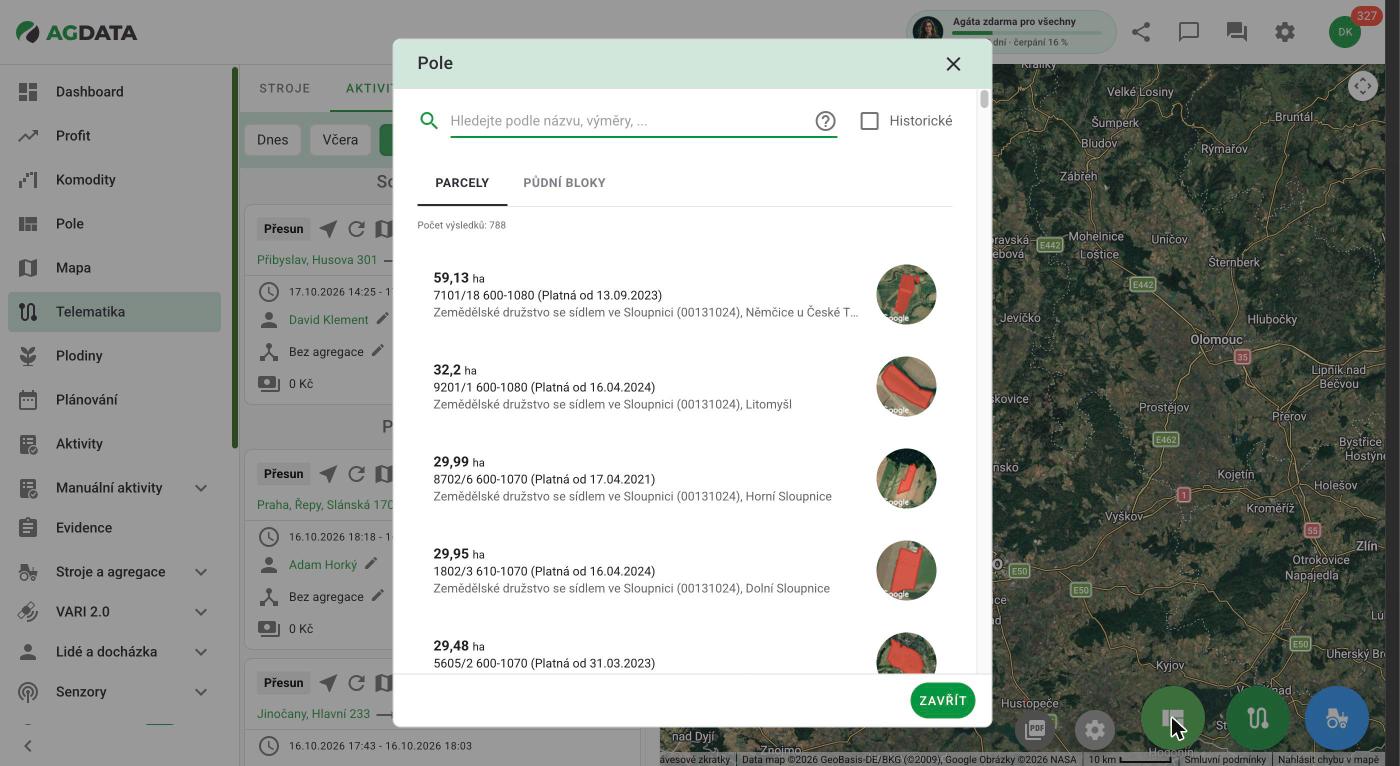This screenshot has width=1400, height=766.
Task: Open settings gear in top bar
Action: click(x=1285, y=32)
